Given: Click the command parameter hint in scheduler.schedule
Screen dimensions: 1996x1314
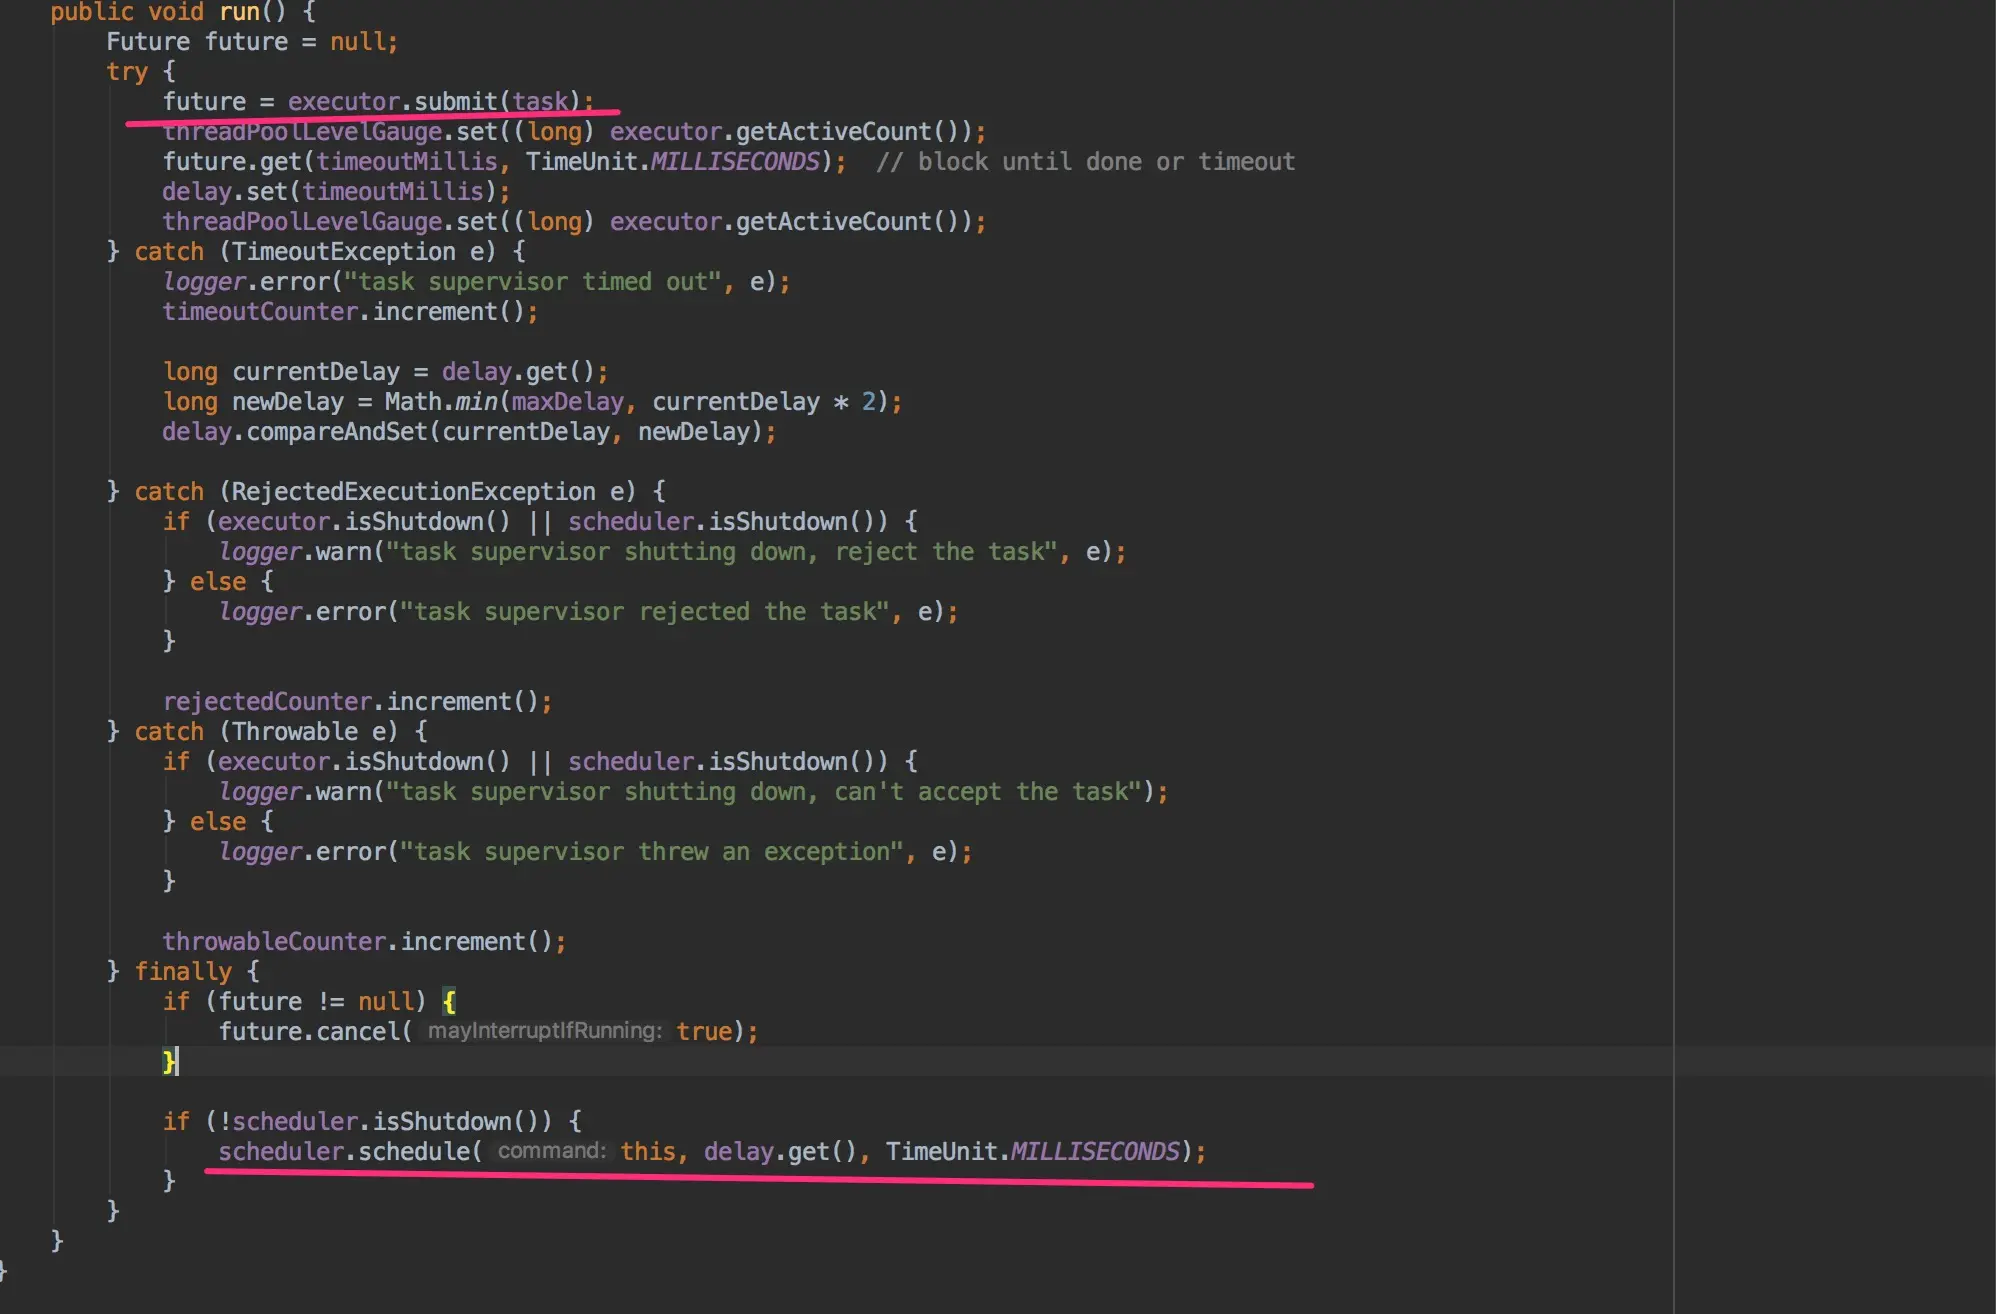Looking at the screenshot, I should [x=552, y=1151].
